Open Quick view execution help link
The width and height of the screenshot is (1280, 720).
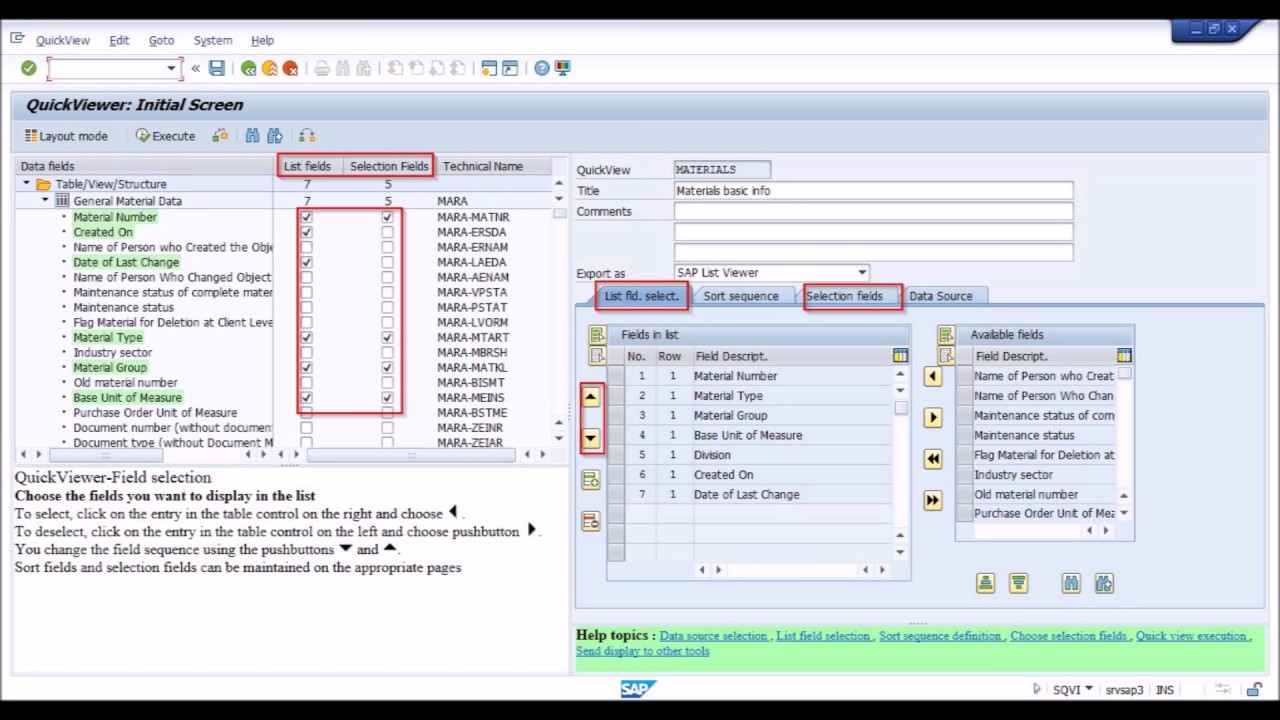pyautogui.click(x=1192, y=636)
